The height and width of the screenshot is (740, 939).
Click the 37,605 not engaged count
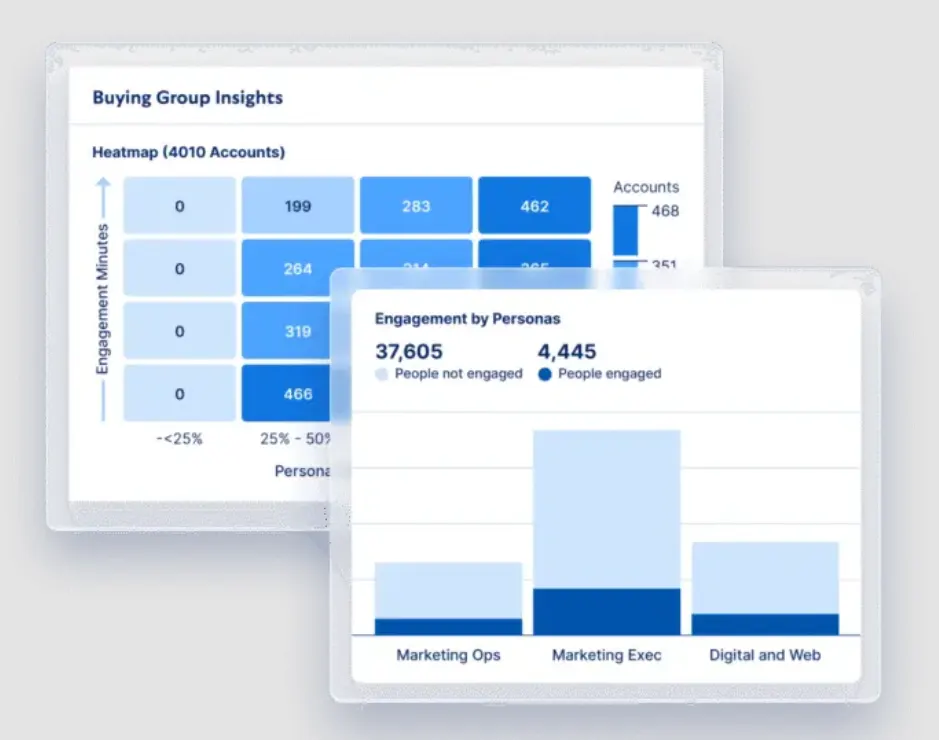click(409, 351)
